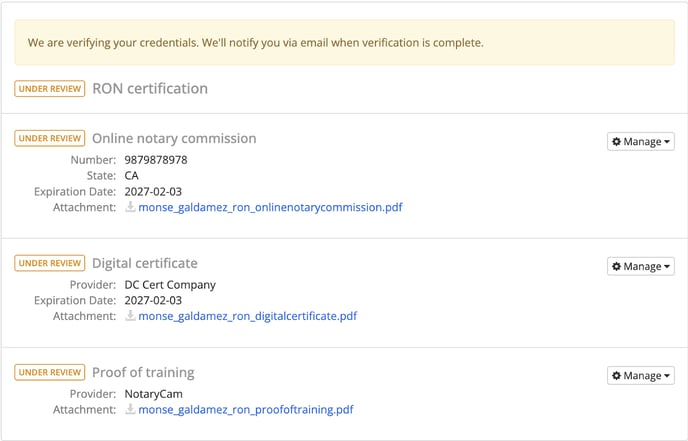Open monse_galdamez_ron_digitalcertificate.pdf link
This screenshot has height=441, width=688.
click(247, 316)
